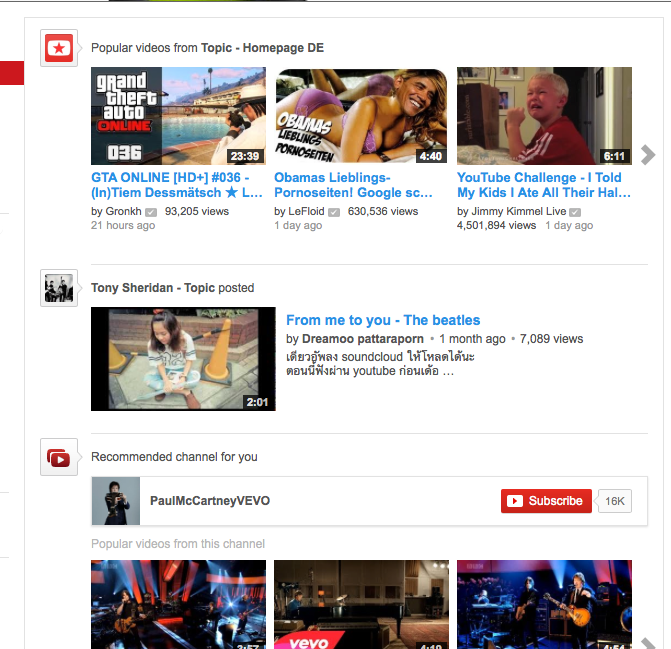Click the 16K subscriber count
The image size is (671, 649).
click(x=615, y=501)
